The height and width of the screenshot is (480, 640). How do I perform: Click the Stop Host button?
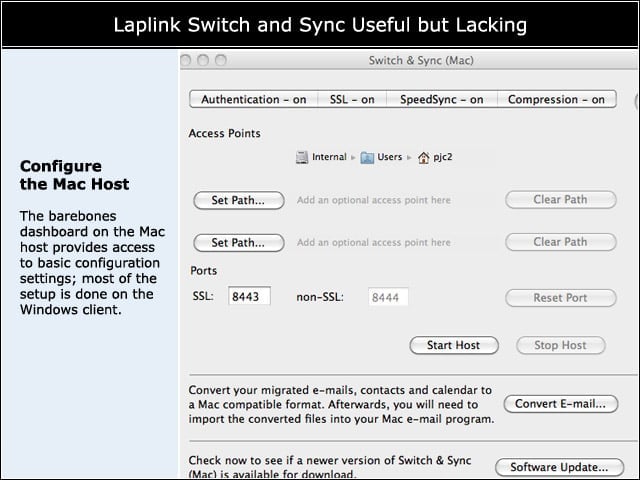point(561,345)
